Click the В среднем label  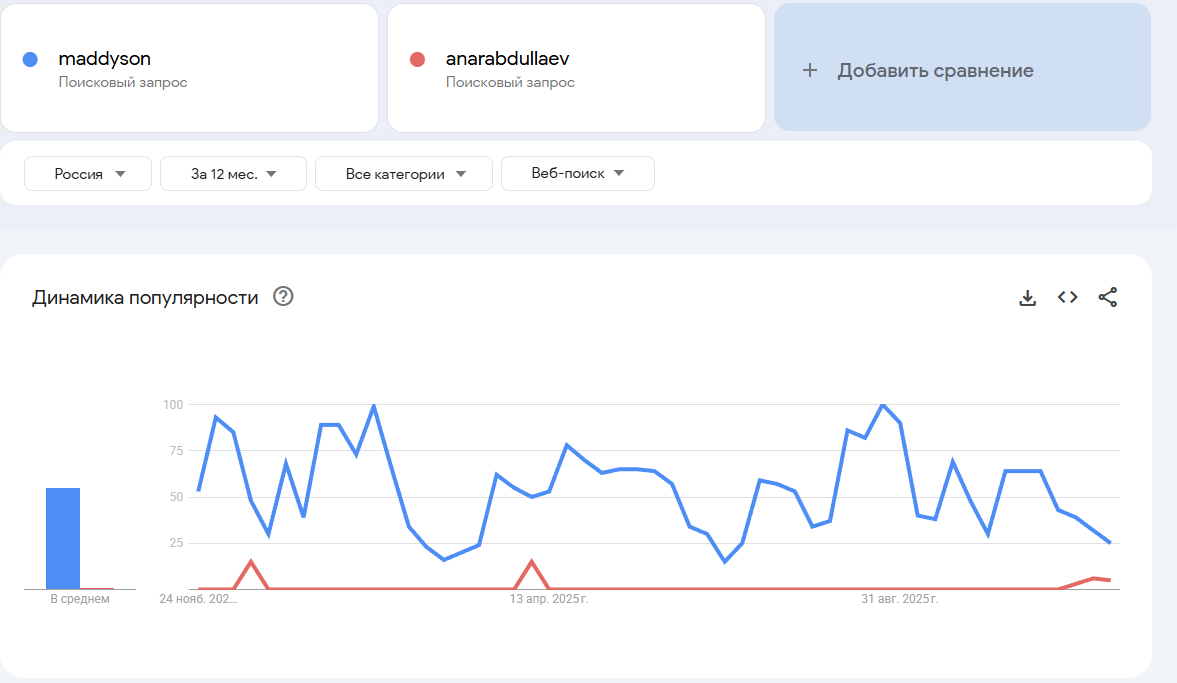pyautogui.click(x=80, y=599)
